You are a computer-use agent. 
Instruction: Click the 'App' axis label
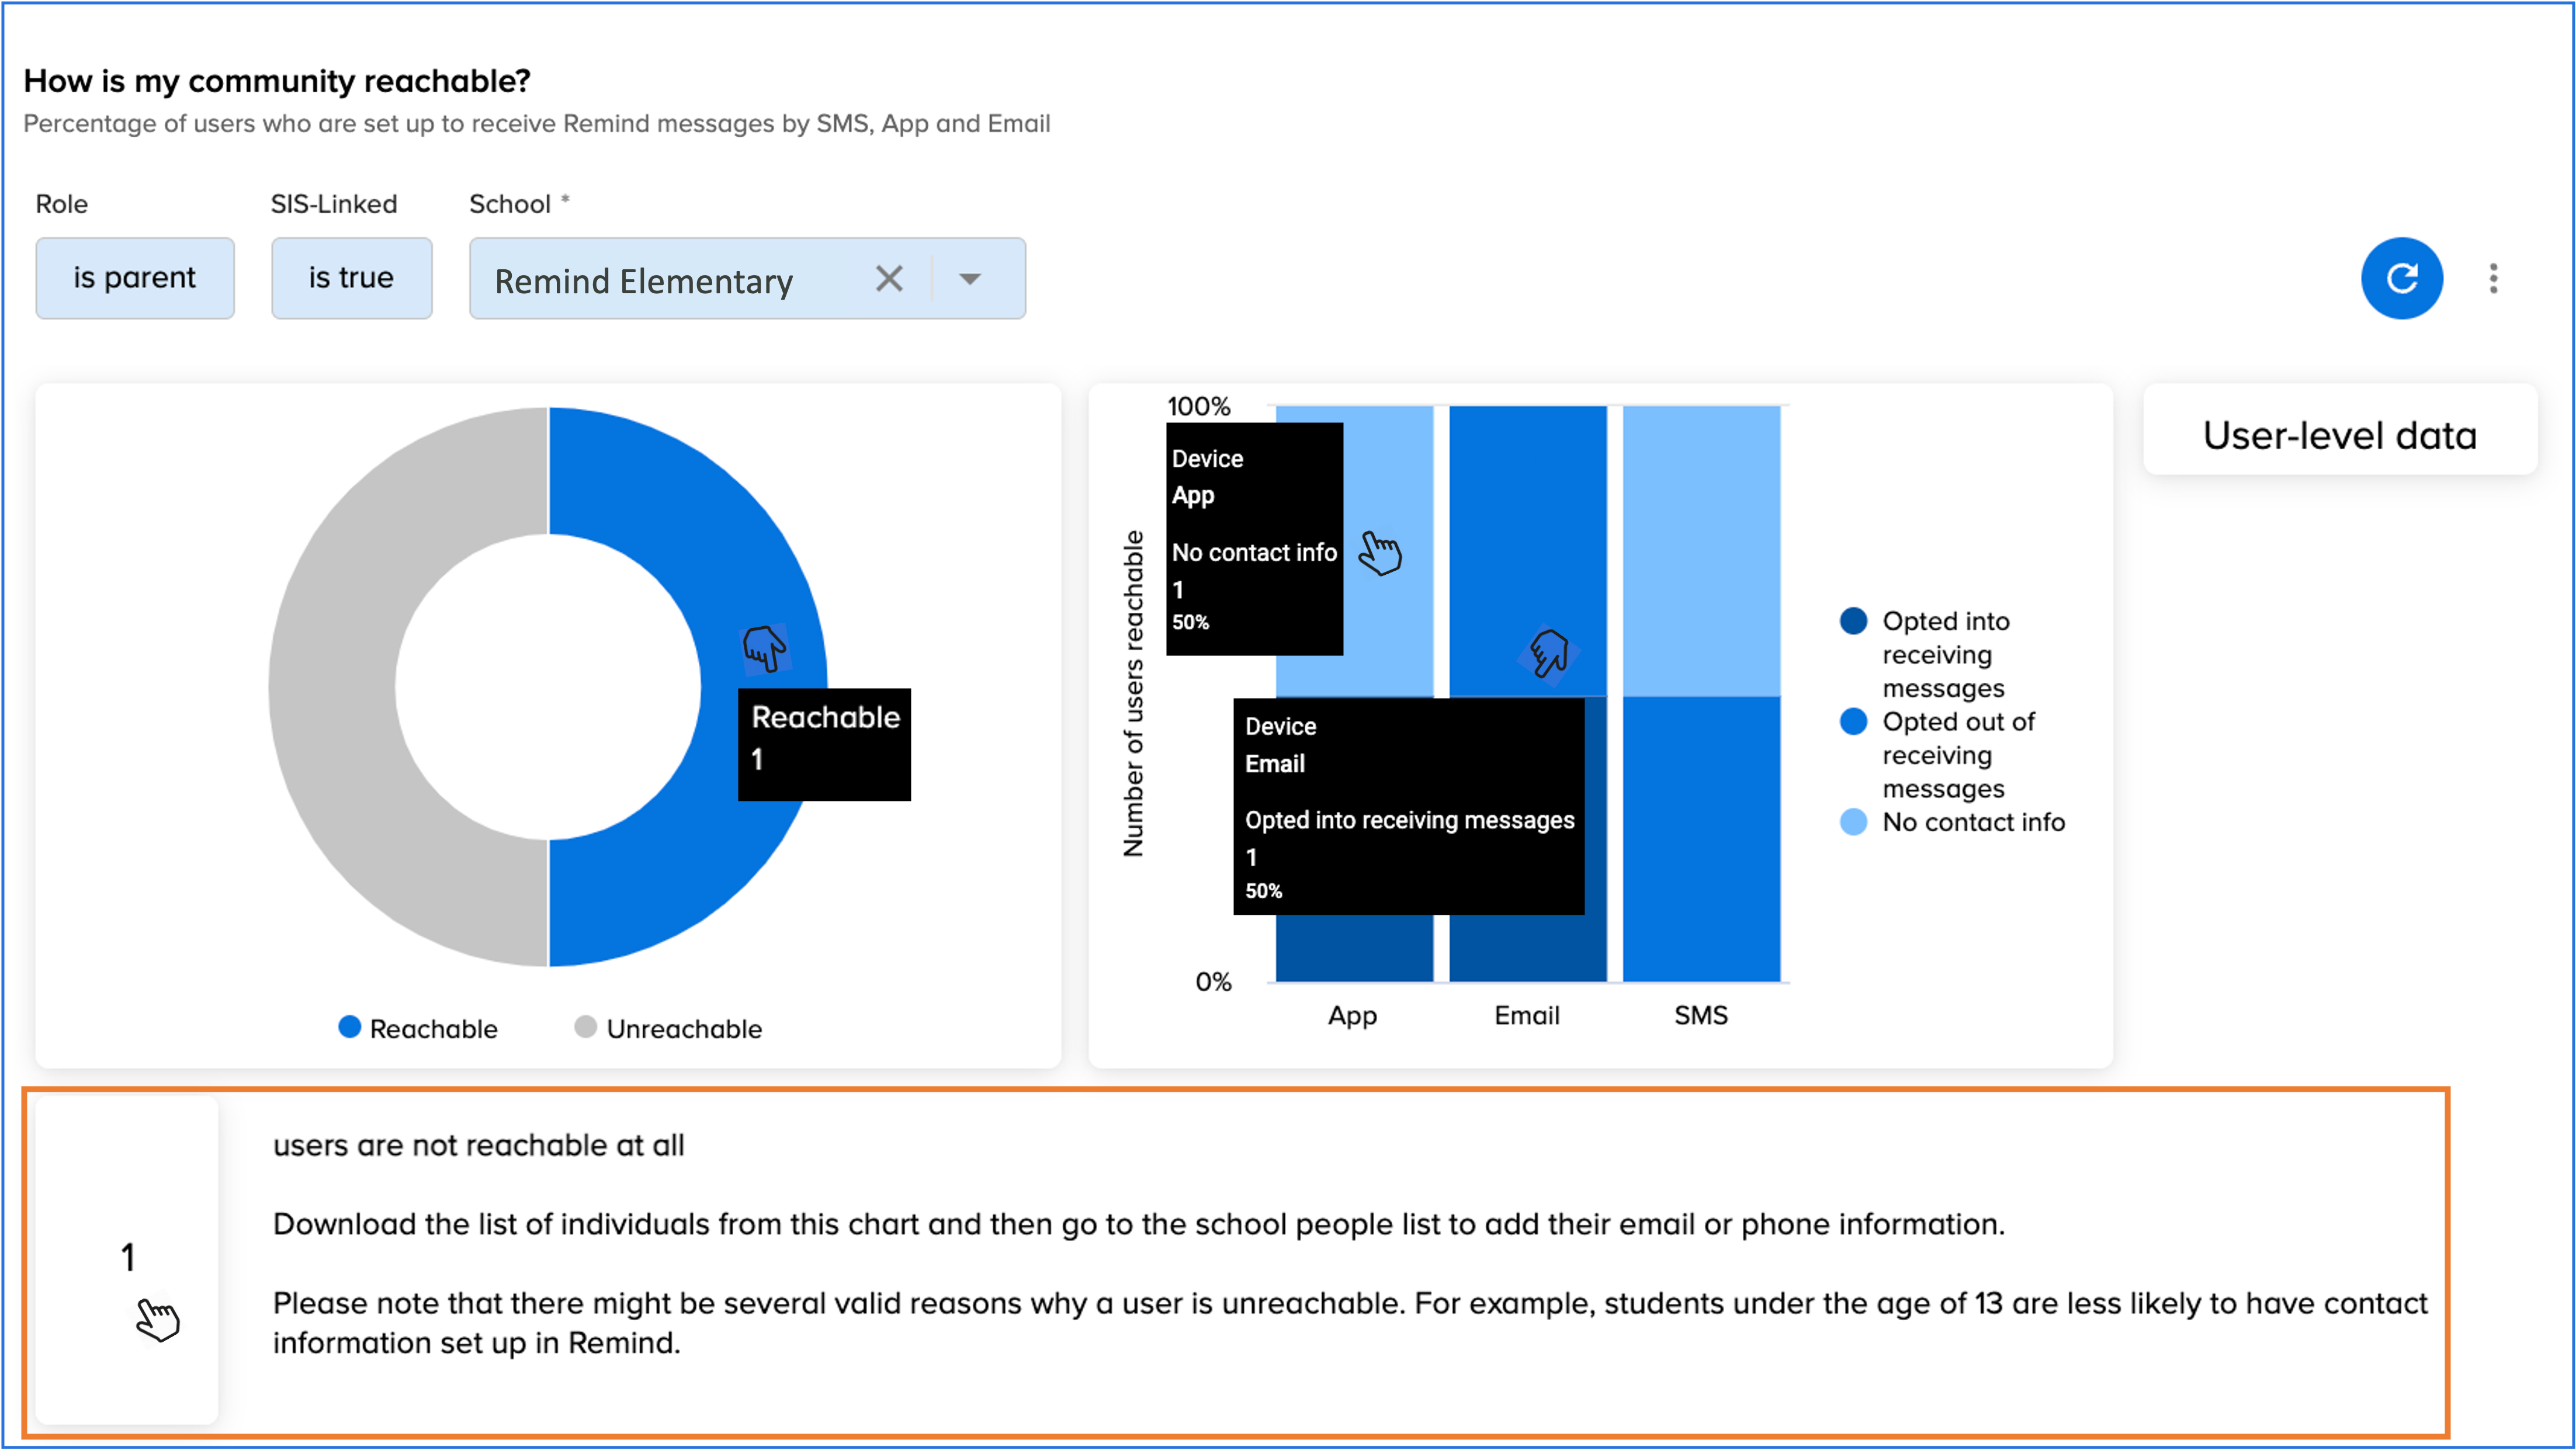click(x=1352, y=1016)
